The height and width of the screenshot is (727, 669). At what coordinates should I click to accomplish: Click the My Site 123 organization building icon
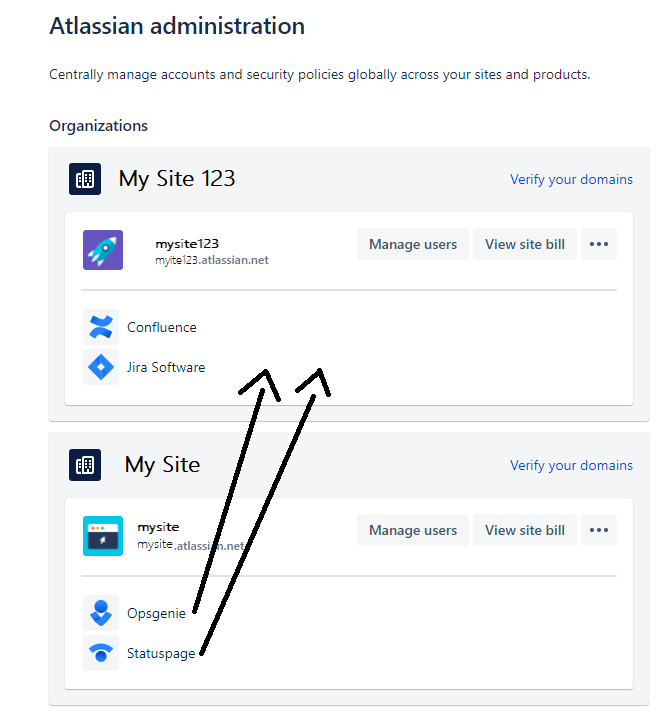[85, 179]
